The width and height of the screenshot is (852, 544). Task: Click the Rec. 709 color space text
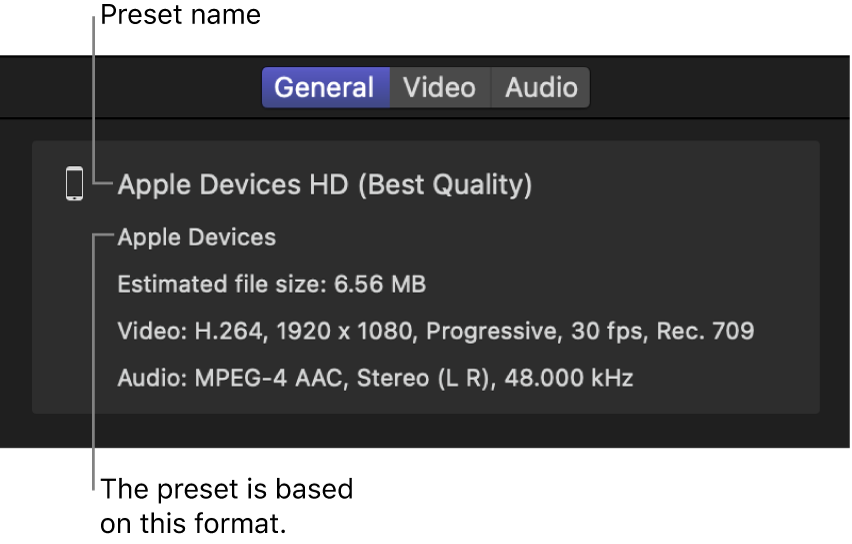click(x=705, y=331)
